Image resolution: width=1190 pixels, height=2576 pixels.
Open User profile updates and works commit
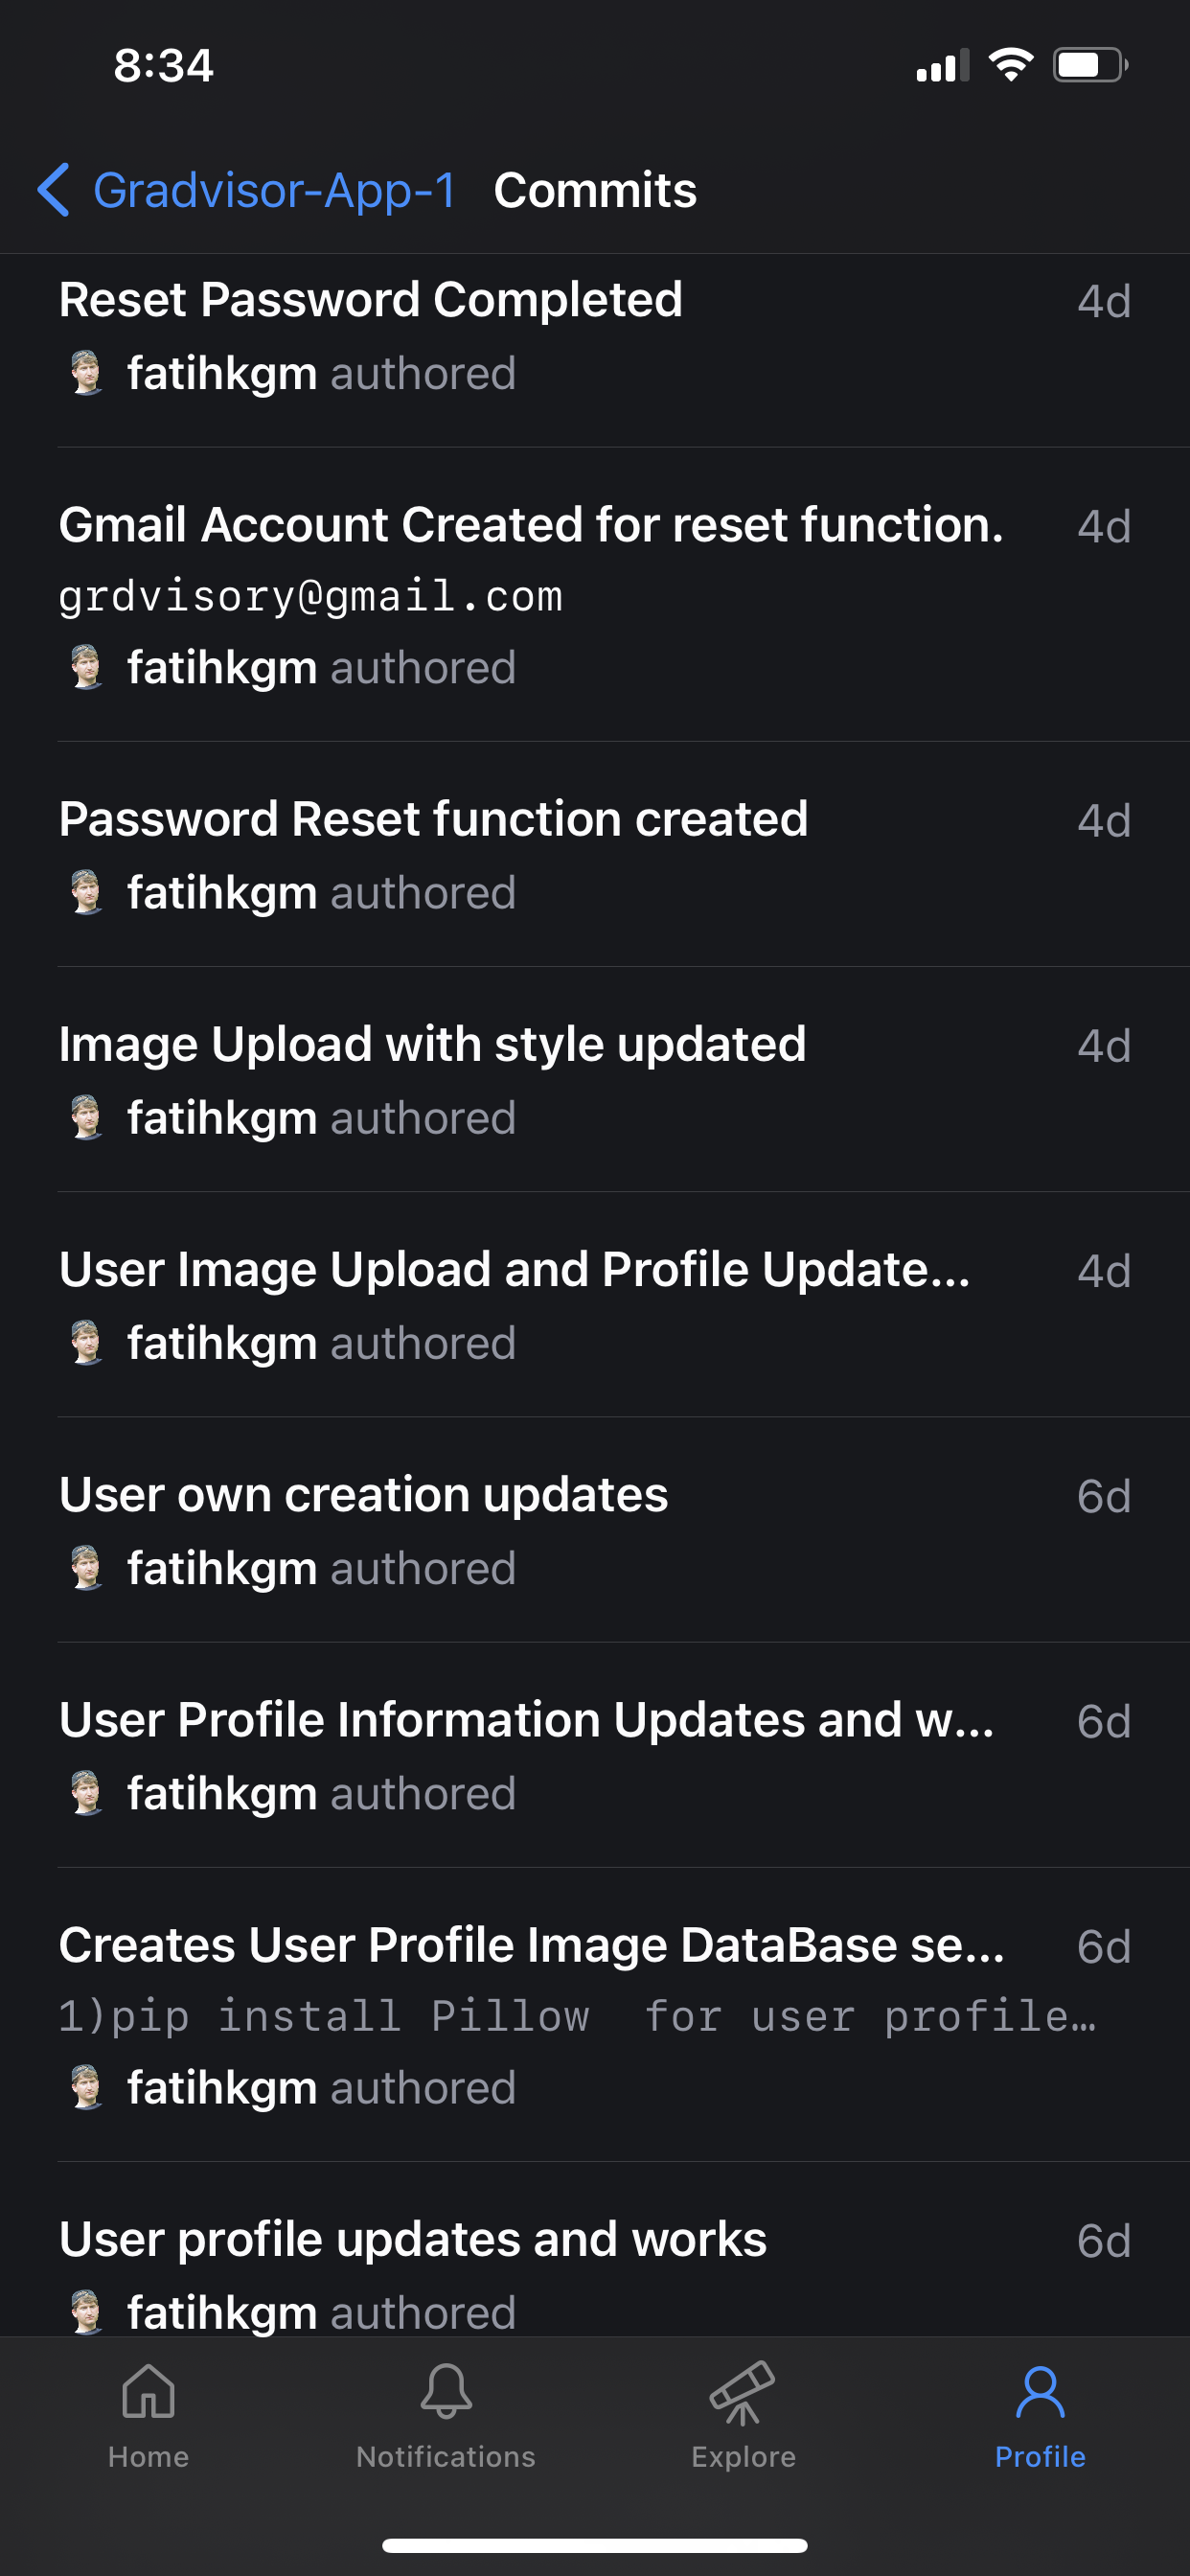[595, 2250]
